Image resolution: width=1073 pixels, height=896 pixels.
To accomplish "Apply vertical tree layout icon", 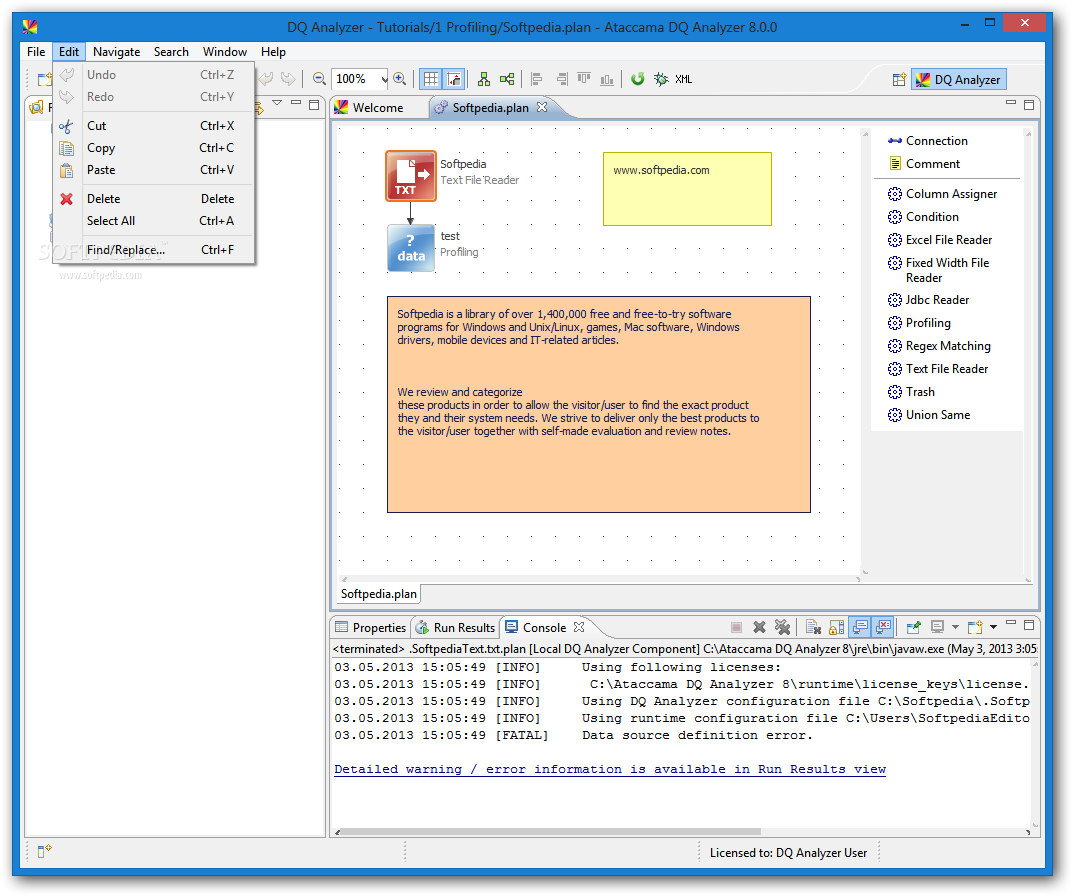I will [x=484, y=79].
